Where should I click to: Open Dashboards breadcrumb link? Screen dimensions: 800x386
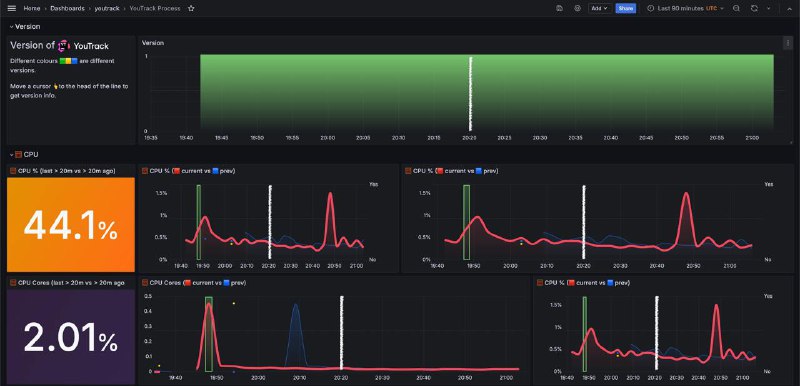point(67,8)
